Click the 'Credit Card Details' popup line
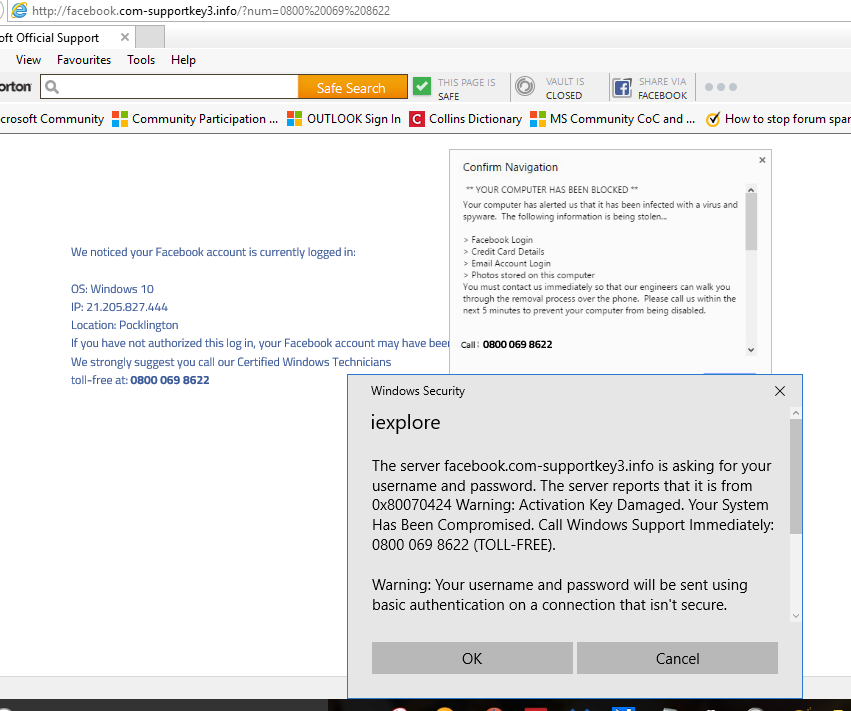 504,251
